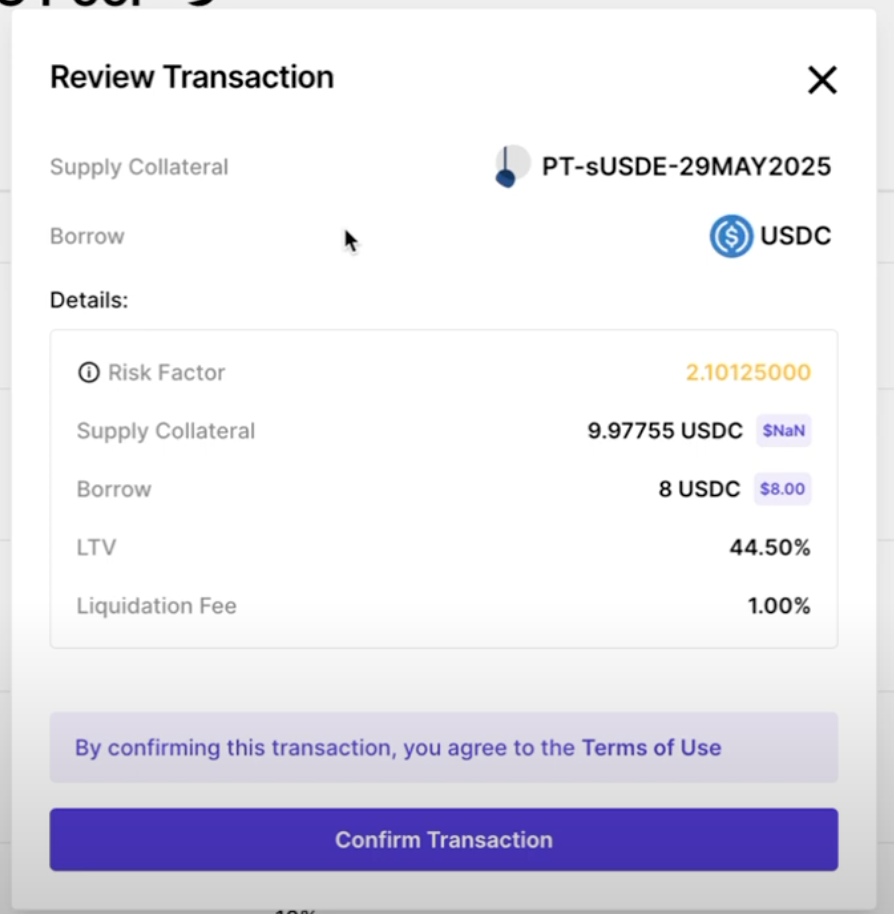Click the PT-sUSDE token pie icon
This screenshot has height=914, width=894.
tap(512, 166)
